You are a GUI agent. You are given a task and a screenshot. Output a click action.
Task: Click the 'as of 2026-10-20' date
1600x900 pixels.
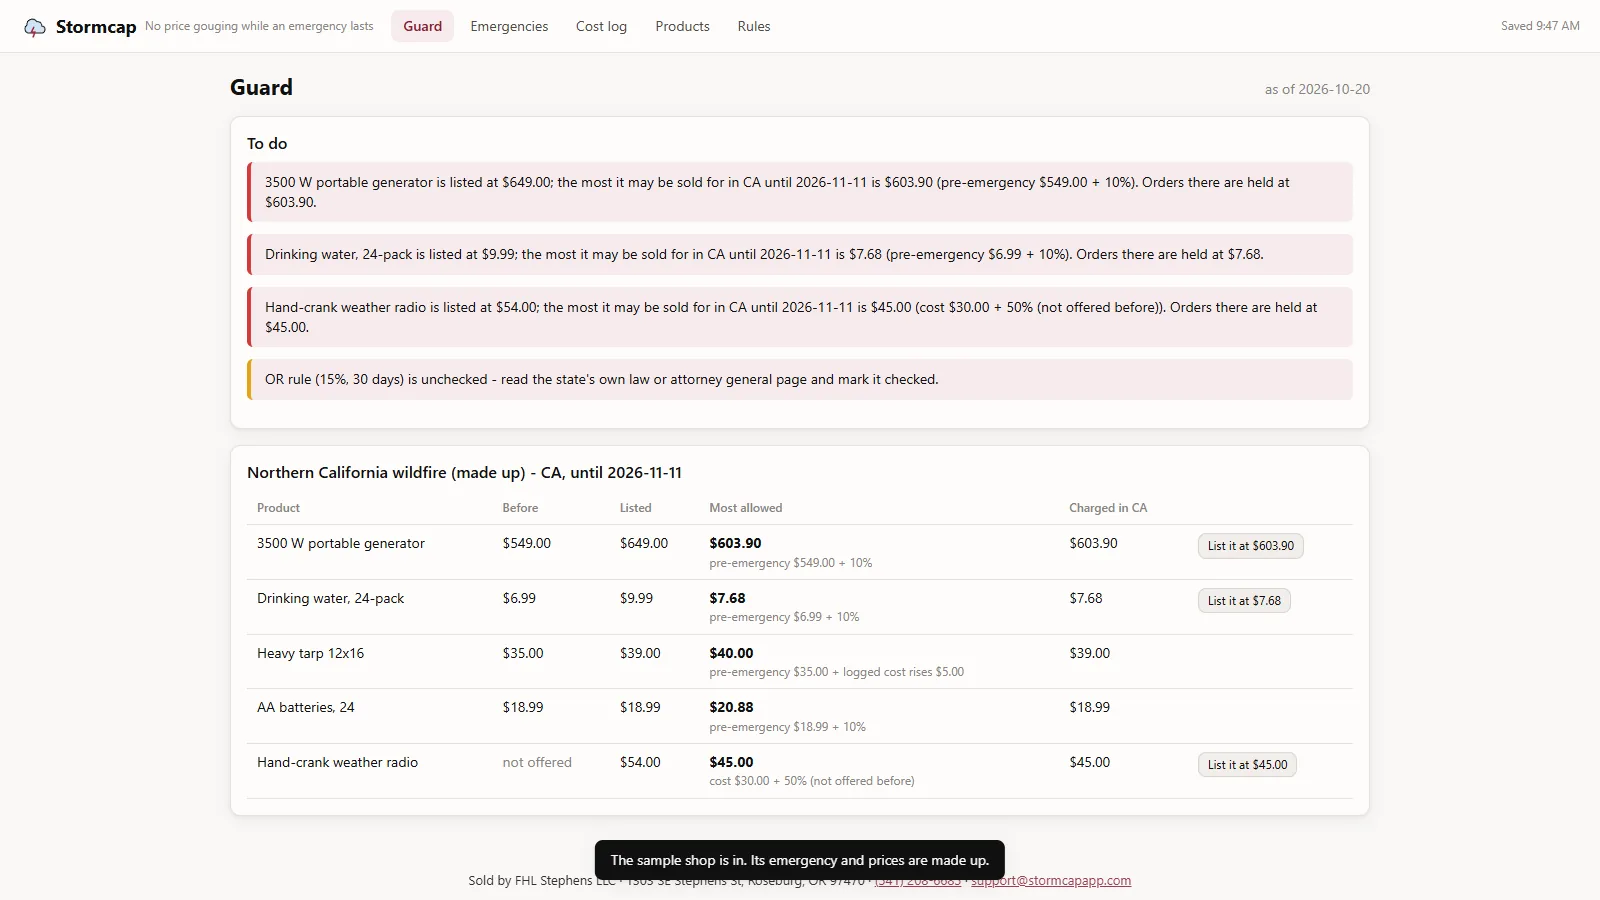coord(1317,89)
